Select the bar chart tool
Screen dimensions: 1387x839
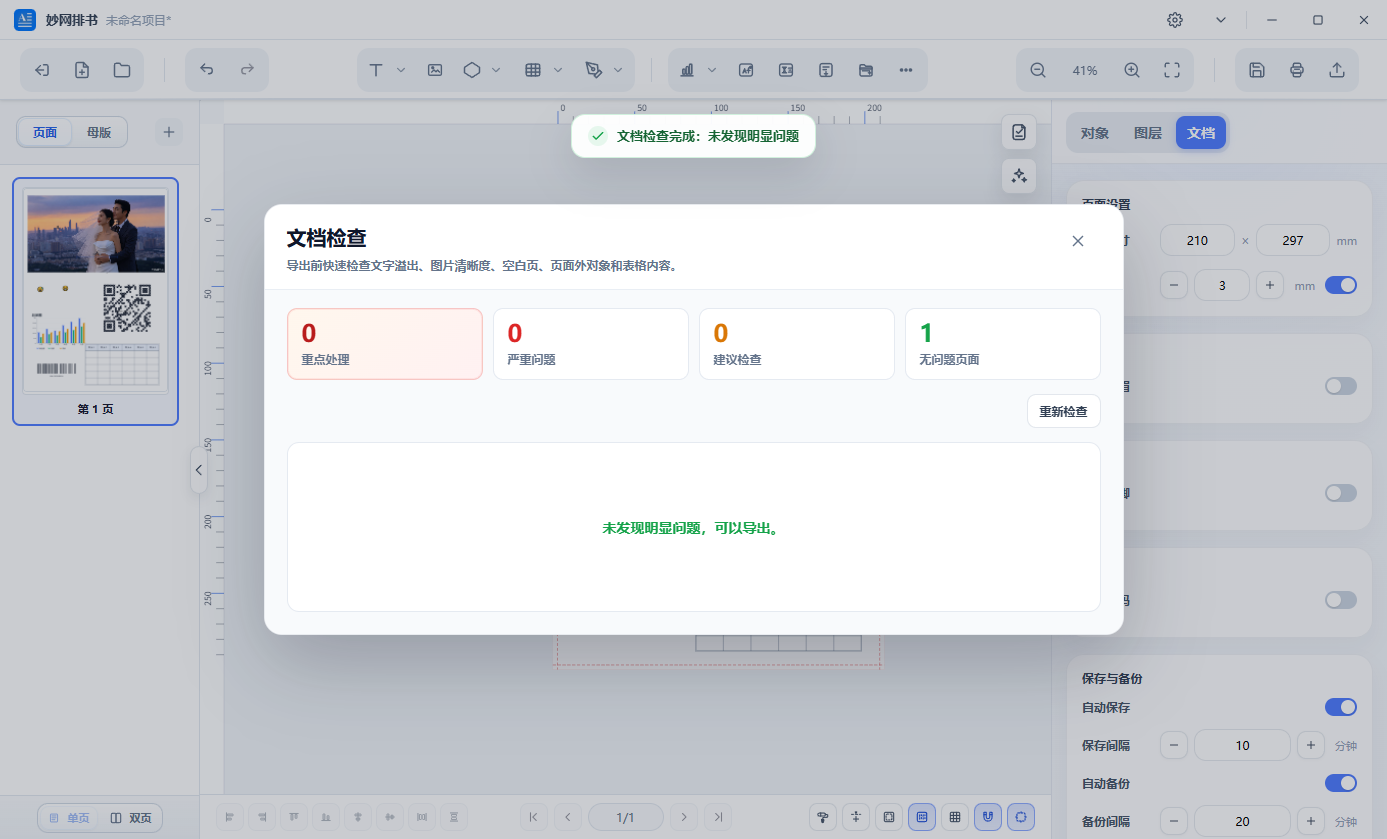(x=688, y=70)
